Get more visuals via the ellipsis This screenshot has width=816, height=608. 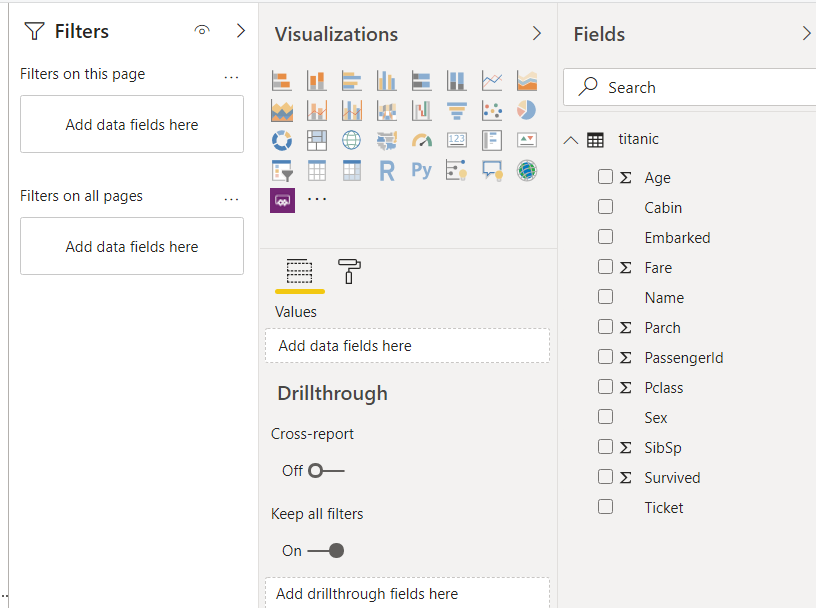point(317,200)
